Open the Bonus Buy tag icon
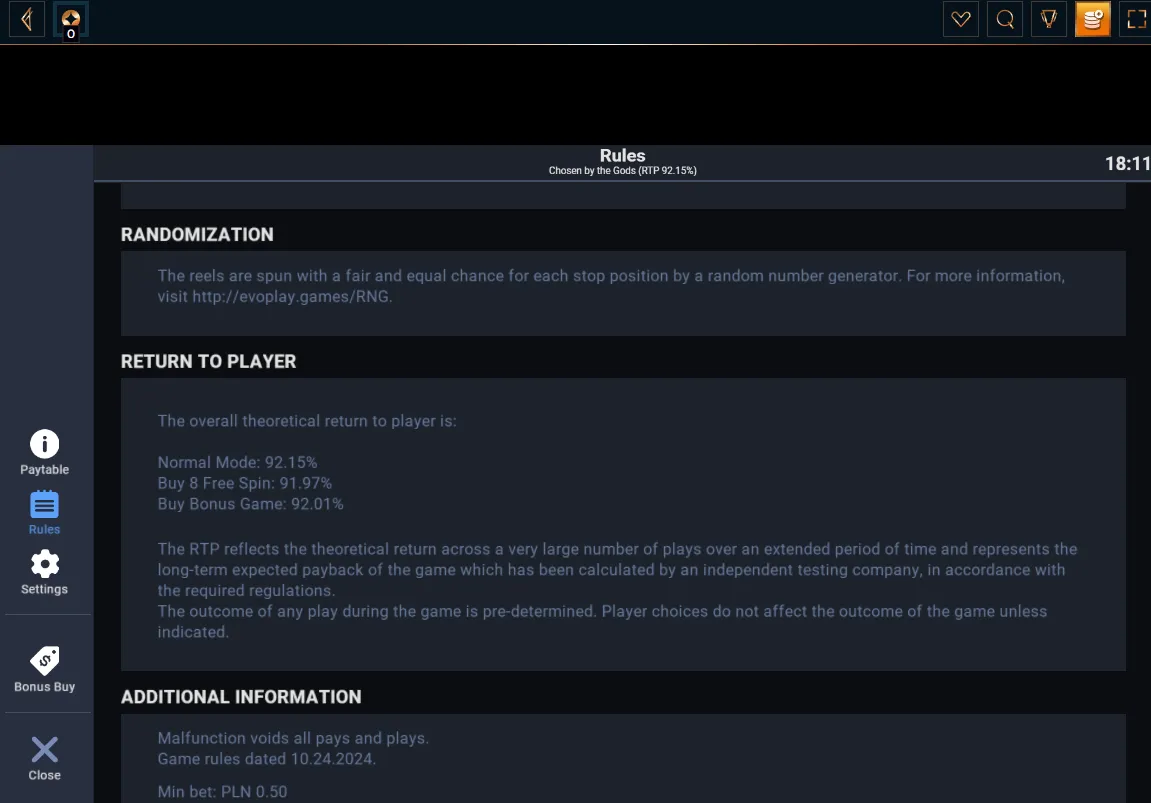The width and height of the screenshot is (1151, 803). (x=45, y=669)
